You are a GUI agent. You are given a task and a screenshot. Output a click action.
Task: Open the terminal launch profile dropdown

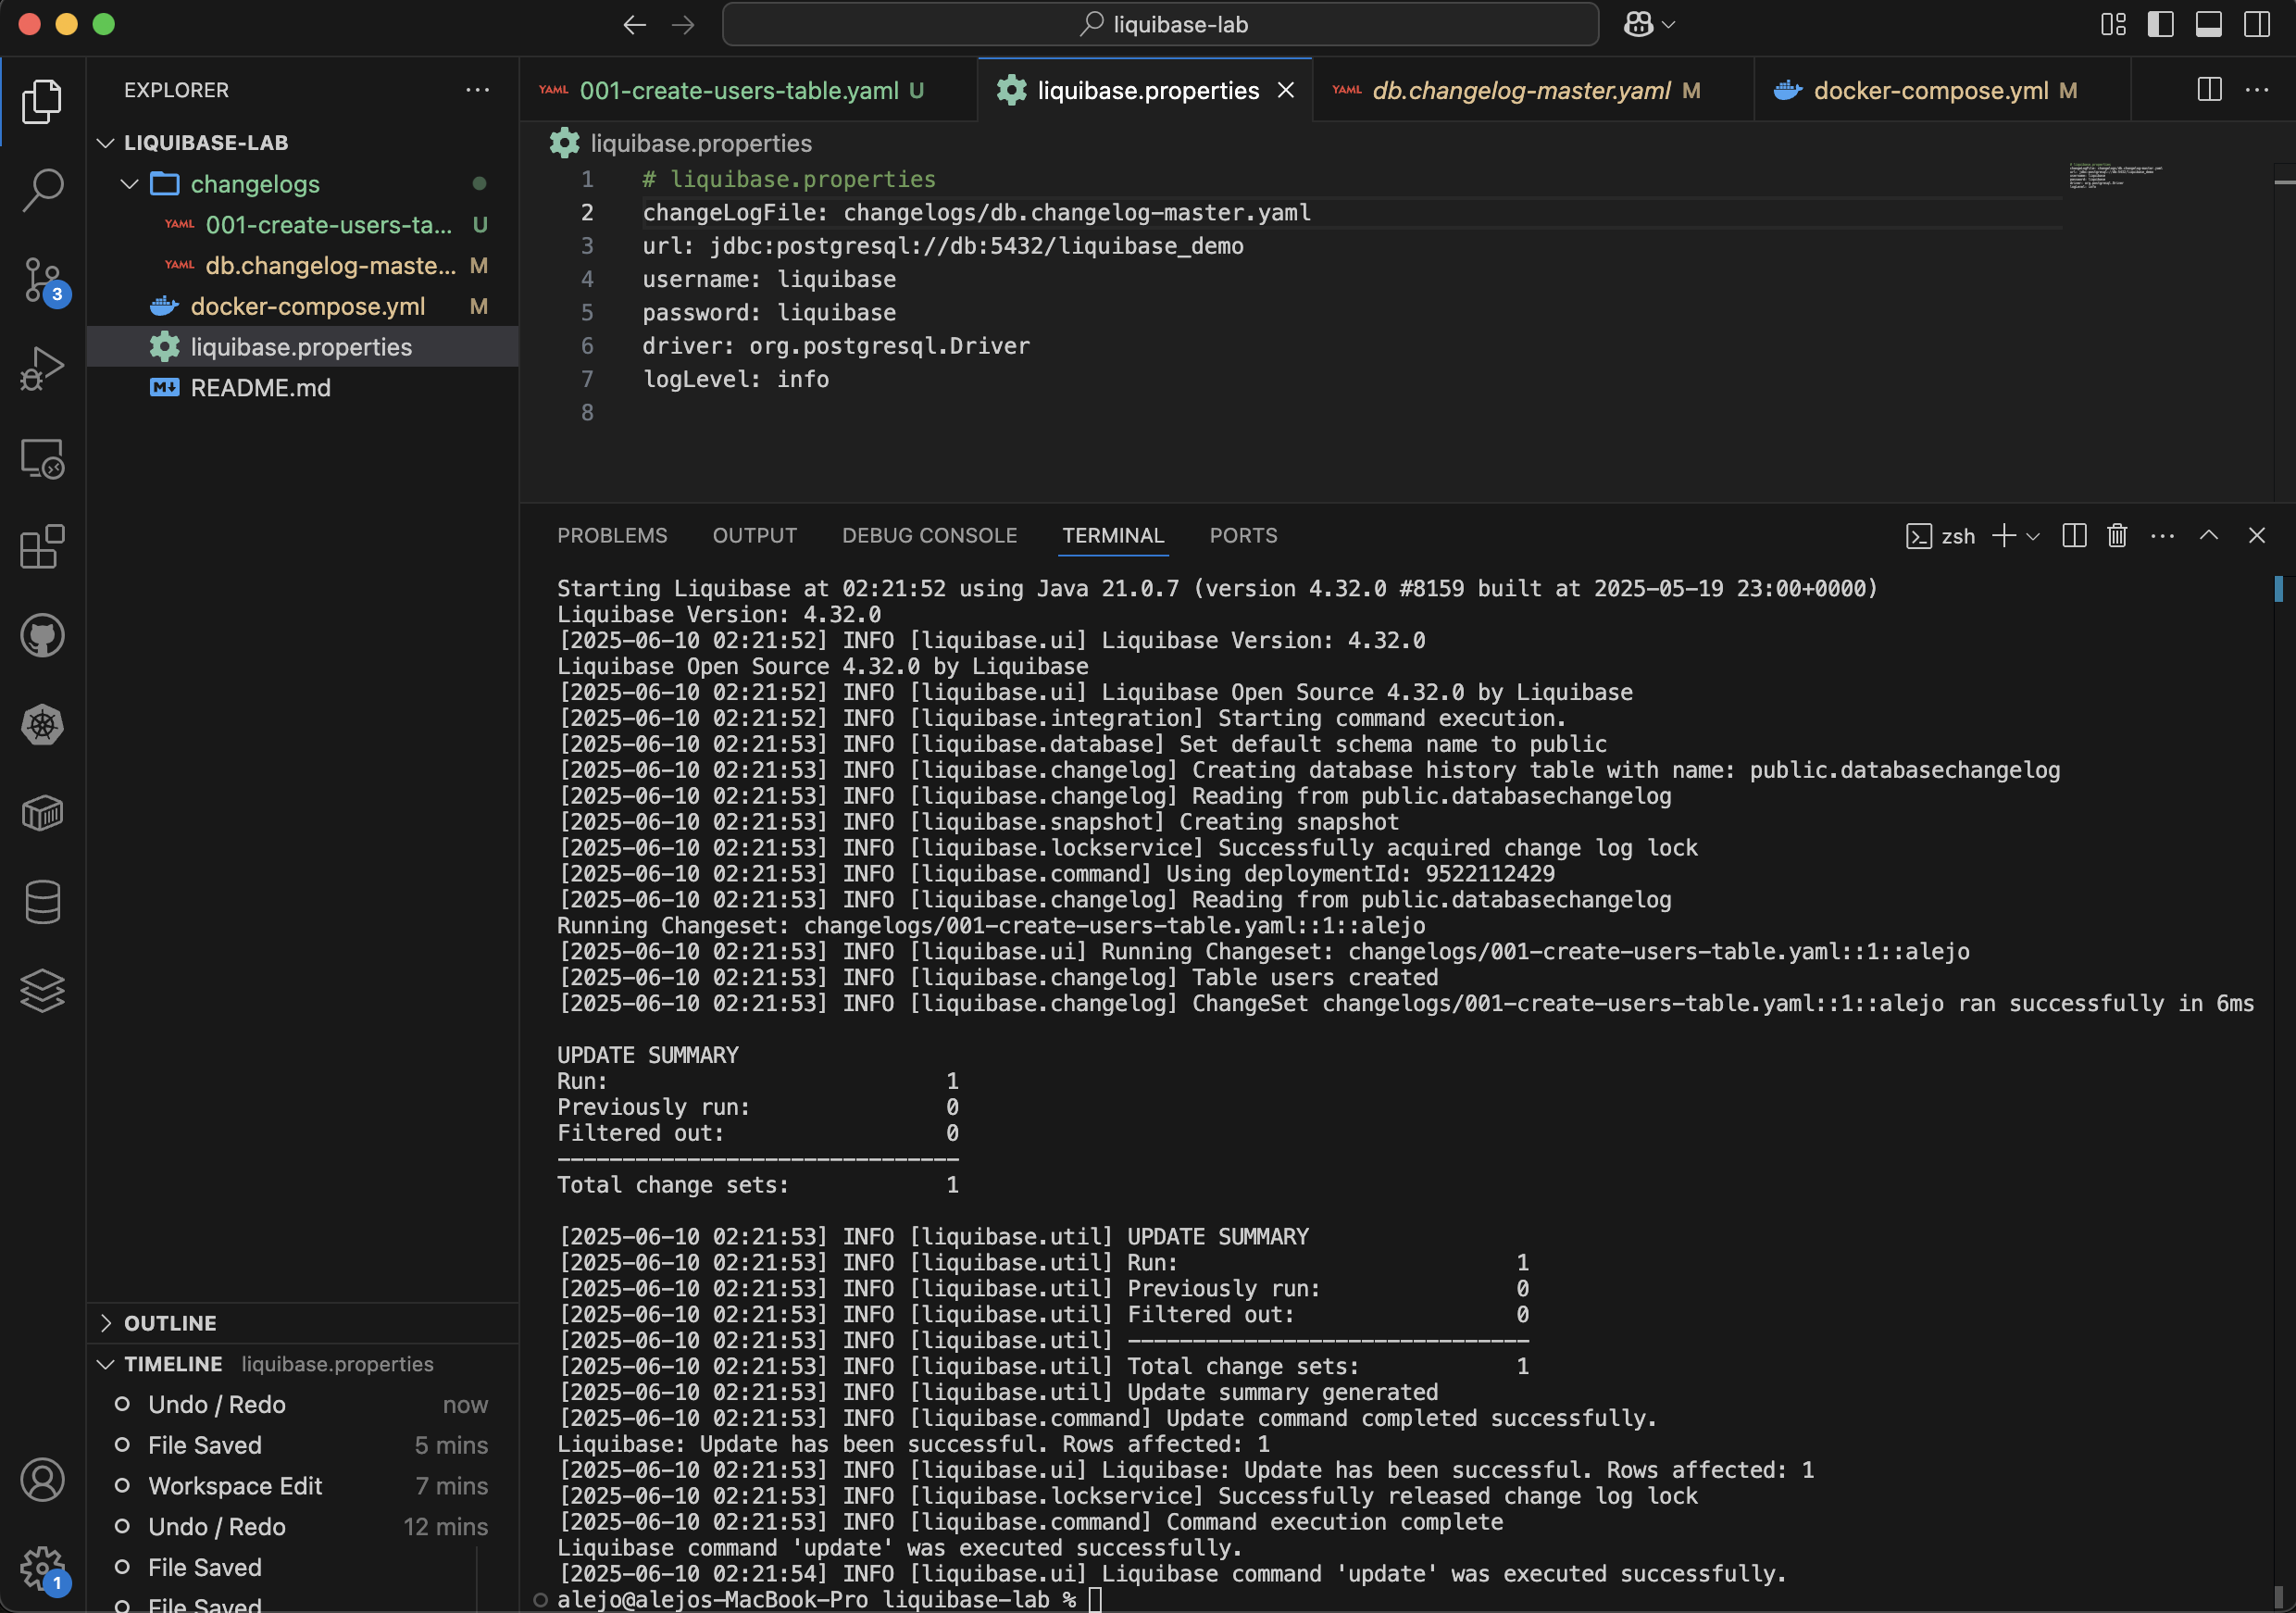tap(2033, 537)
